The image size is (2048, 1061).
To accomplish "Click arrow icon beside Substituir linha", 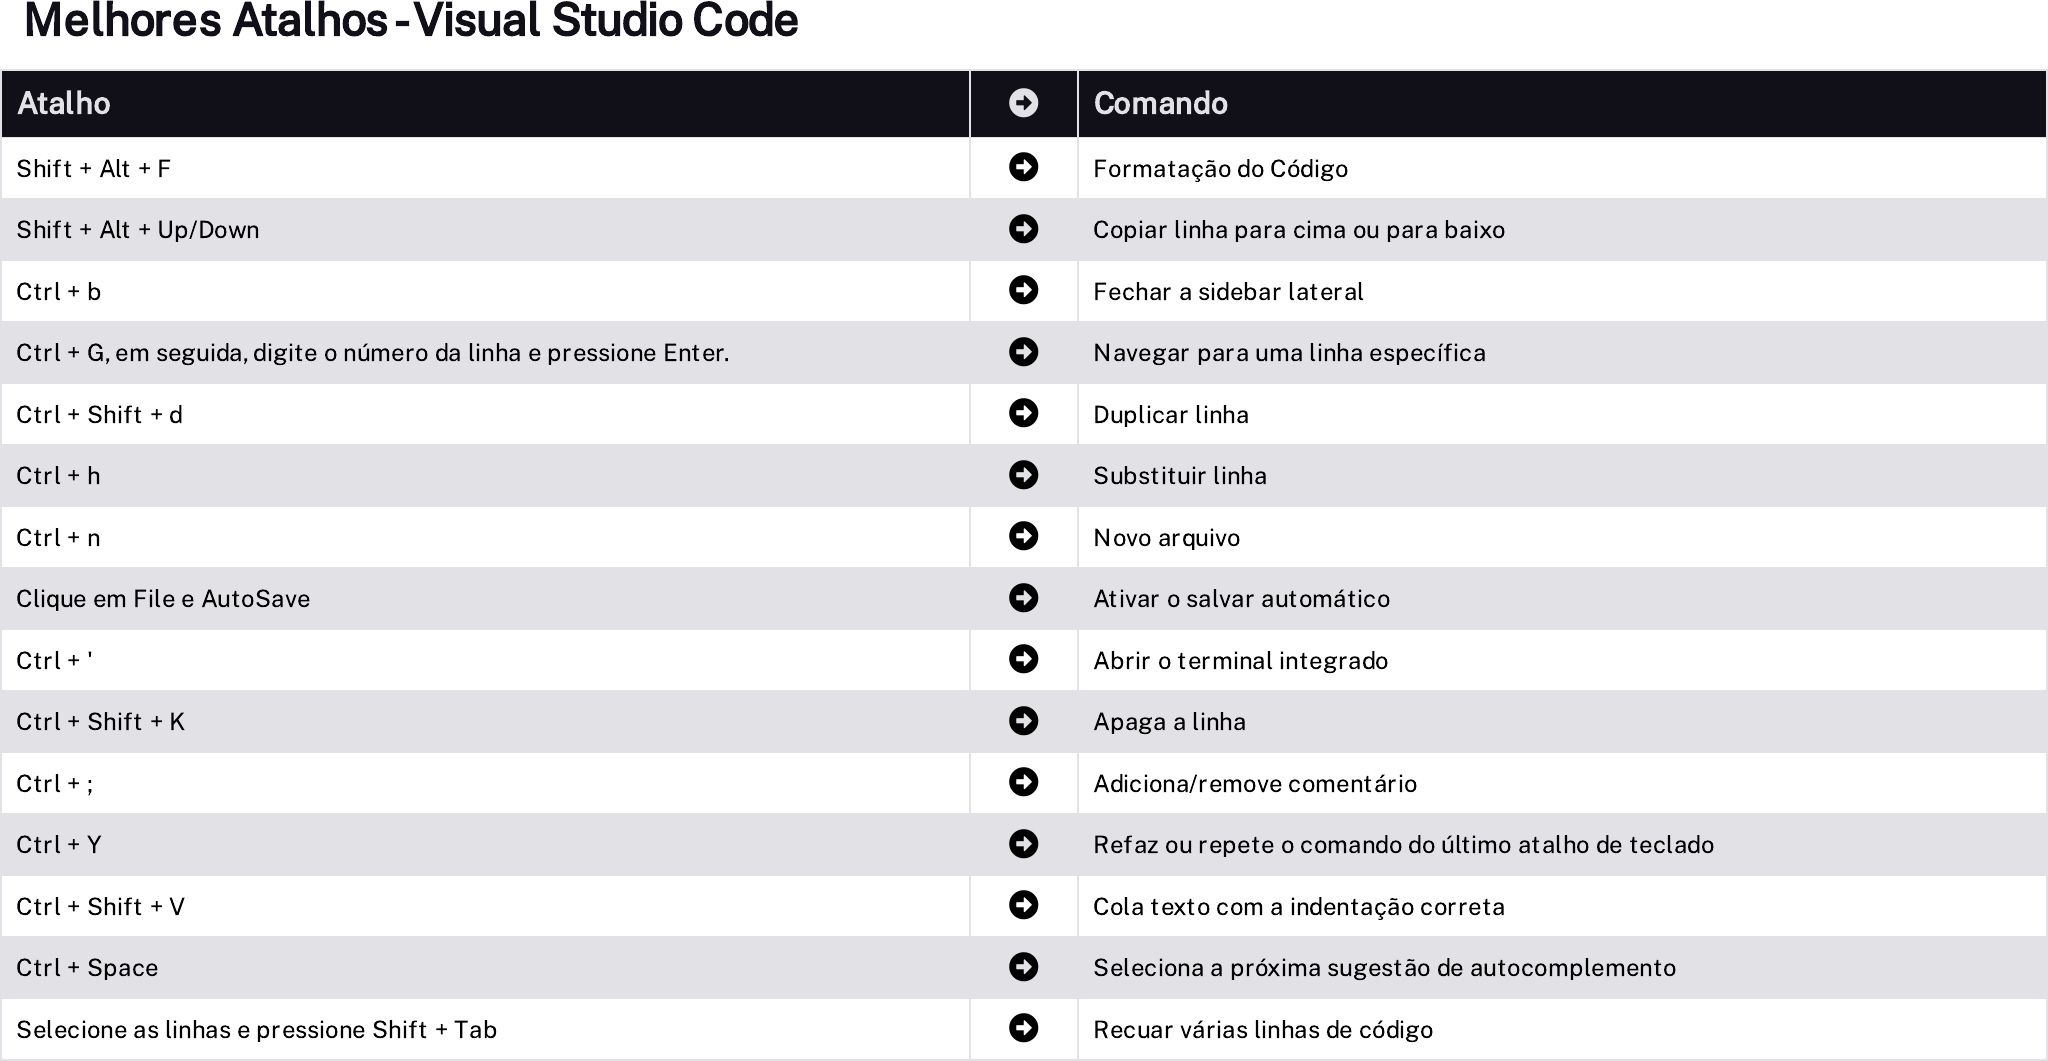I will pyautogui.click(x=1023, y=475).
